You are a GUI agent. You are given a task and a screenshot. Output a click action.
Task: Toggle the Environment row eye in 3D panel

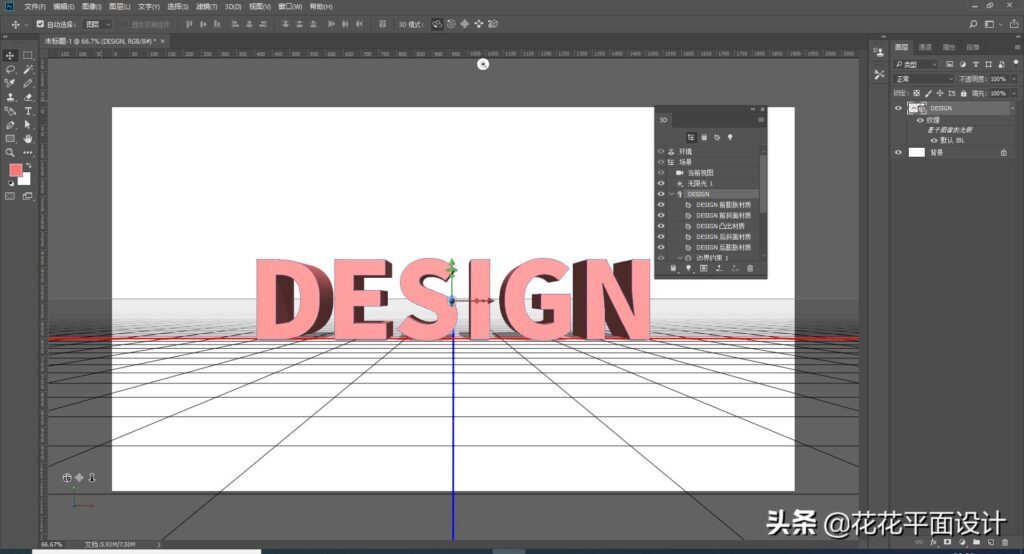pos(661,152)
